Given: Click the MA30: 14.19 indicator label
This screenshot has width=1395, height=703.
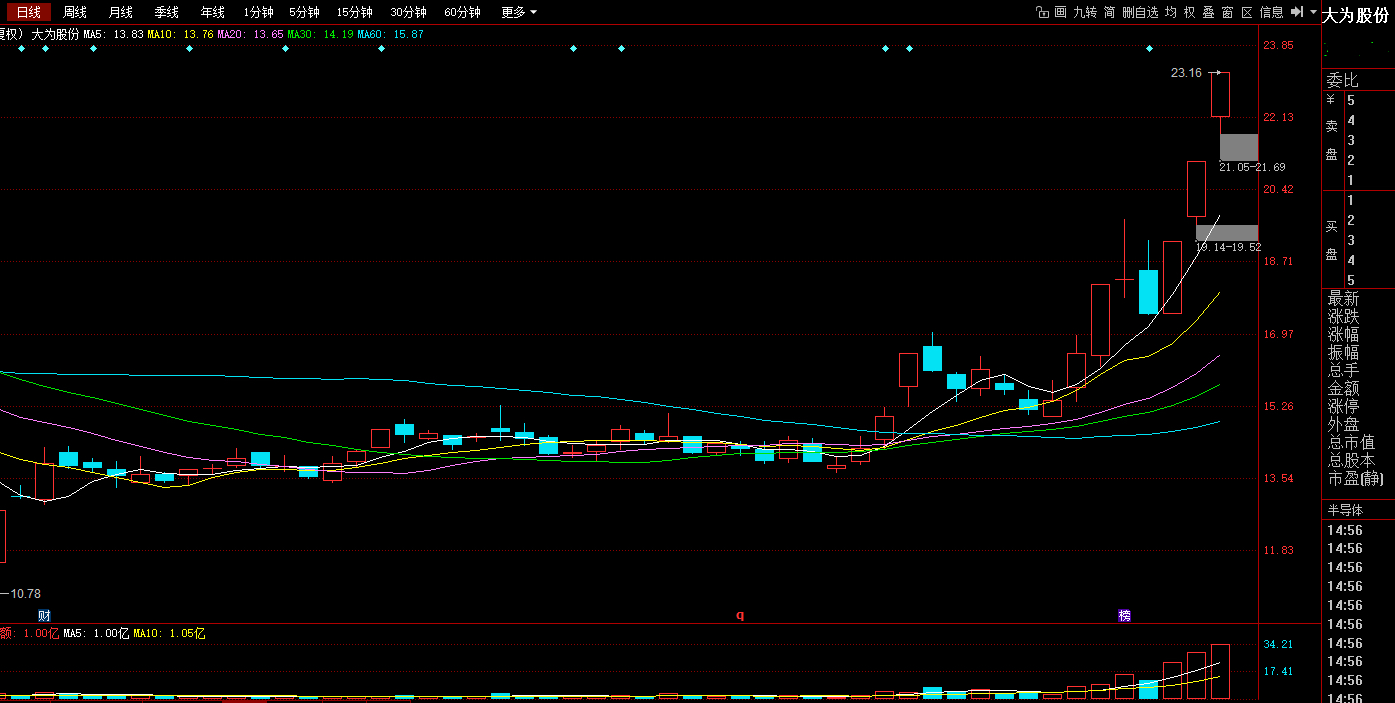Looking at the screenshot, I should 320,34.
